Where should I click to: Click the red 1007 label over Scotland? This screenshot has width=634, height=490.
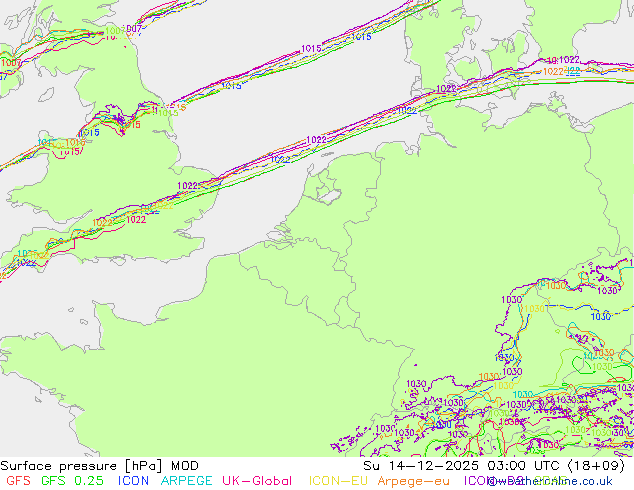tap(11, 63)
